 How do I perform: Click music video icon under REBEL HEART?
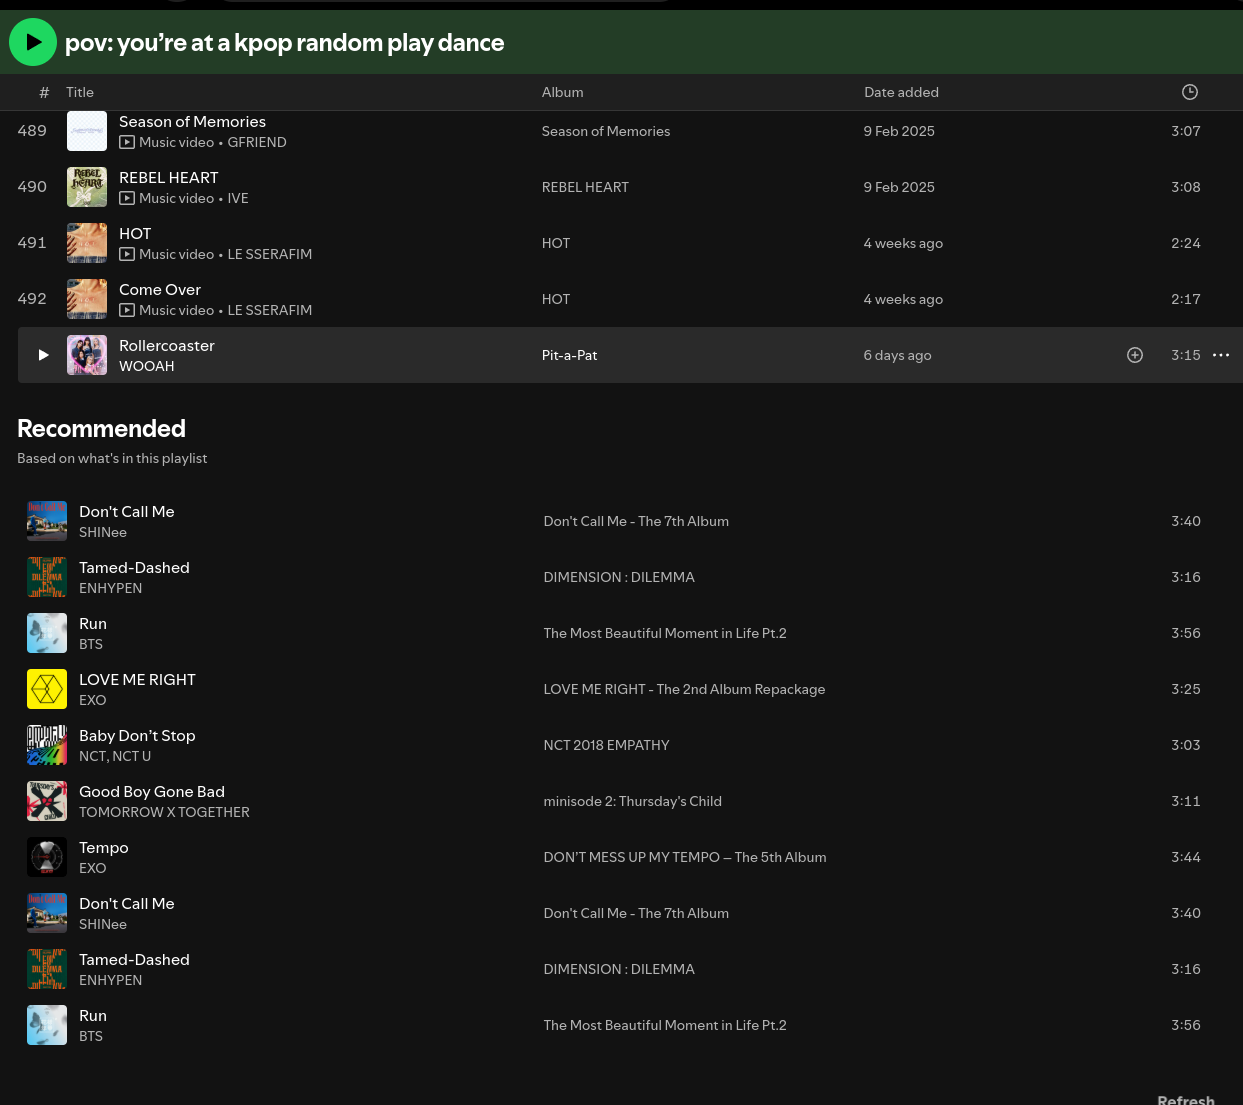127,198
